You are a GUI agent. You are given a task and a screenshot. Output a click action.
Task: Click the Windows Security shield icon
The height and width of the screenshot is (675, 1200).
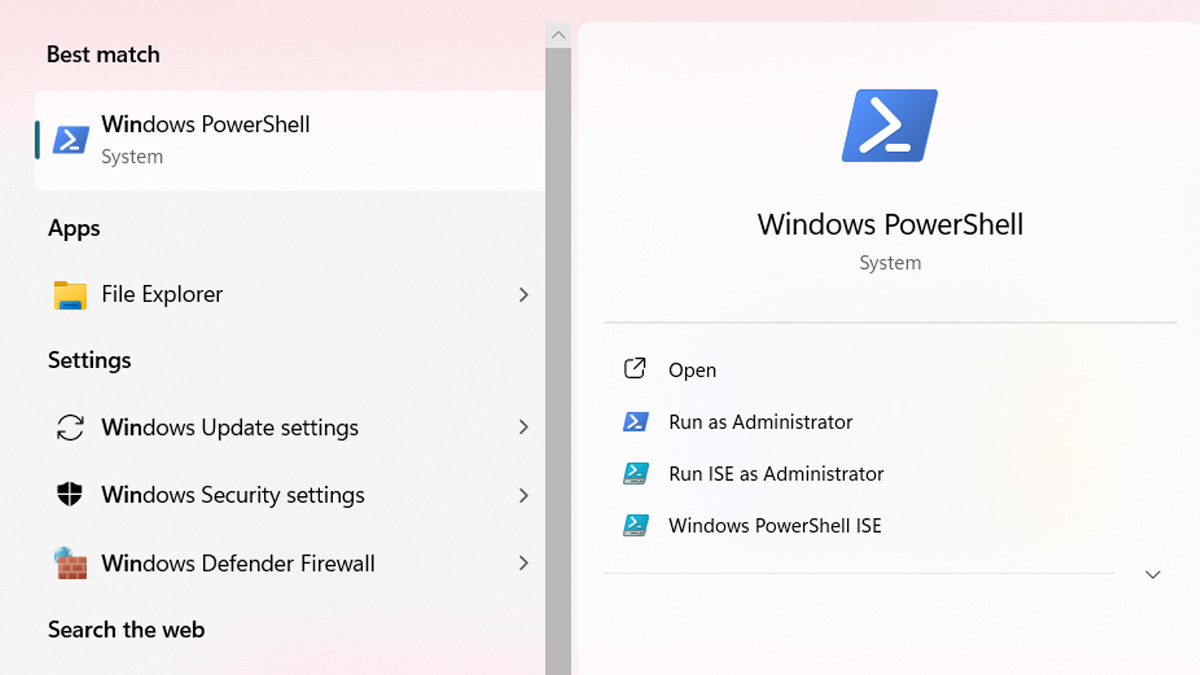[x=70, y=495]
